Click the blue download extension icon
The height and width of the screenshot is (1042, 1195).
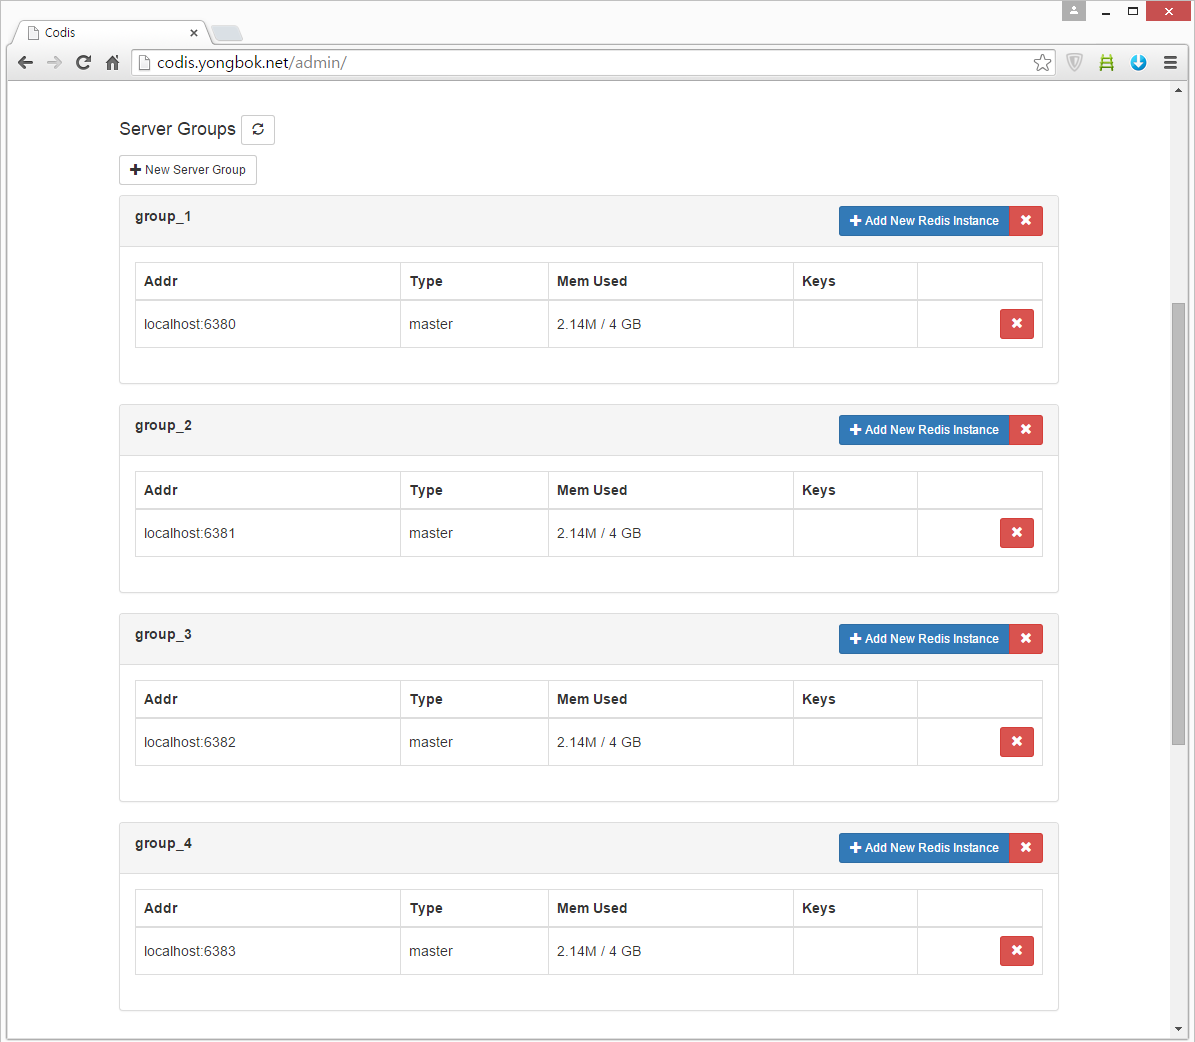[x=1139, y=63]
